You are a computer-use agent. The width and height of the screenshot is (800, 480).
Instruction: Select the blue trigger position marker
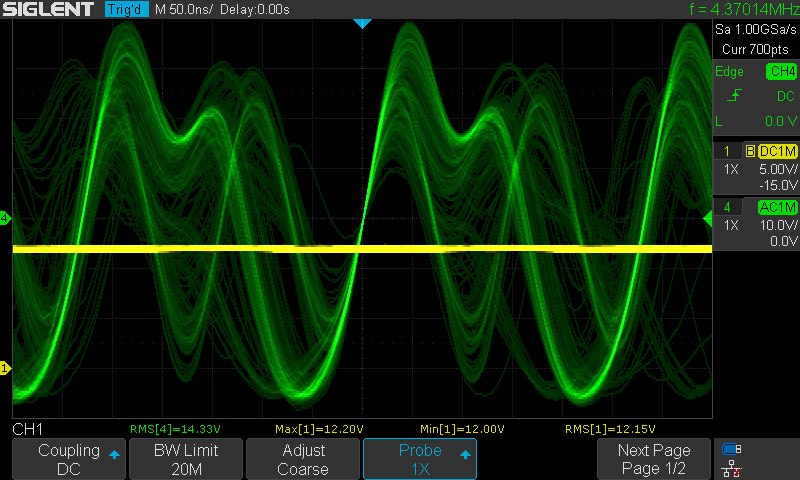(x=362, y=23)
